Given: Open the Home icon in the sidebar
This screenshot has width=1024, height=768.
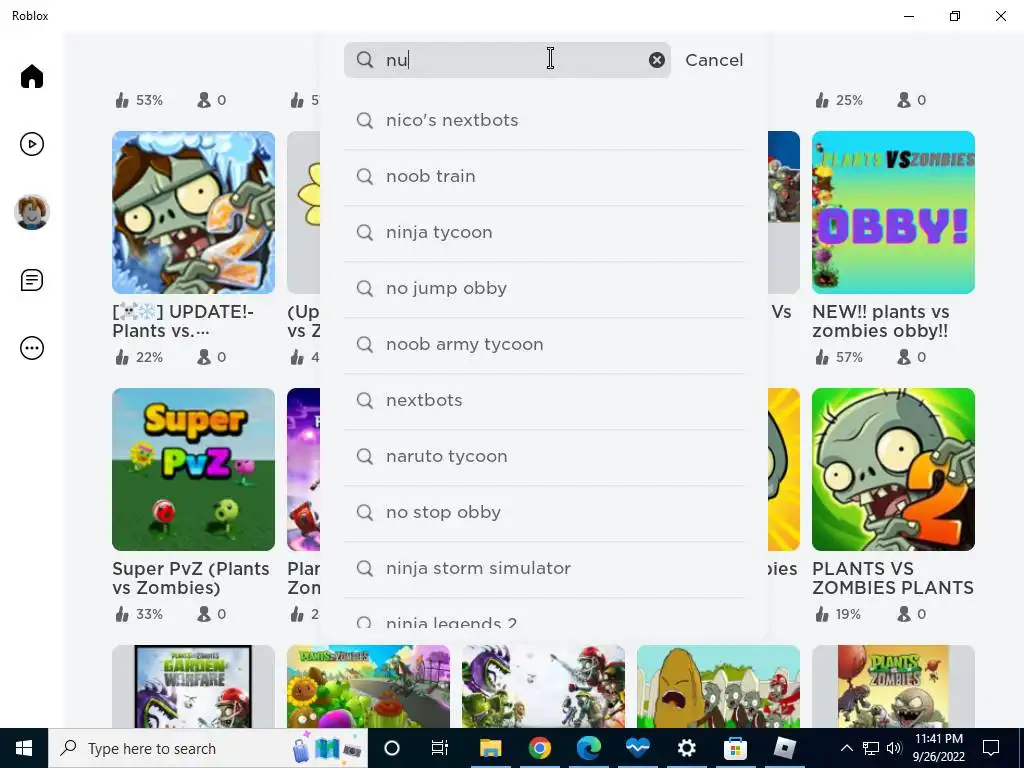Looking at the screenshot, I should [x=31, y=76].
